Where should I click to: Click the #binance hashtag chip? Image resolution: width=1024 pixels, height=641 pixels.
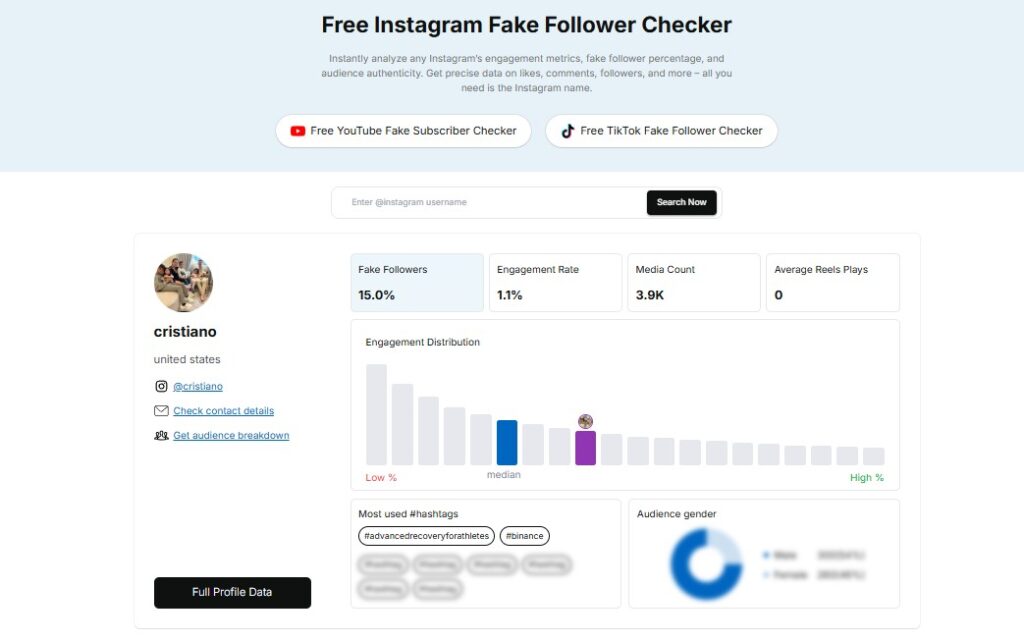pos(524,536)
